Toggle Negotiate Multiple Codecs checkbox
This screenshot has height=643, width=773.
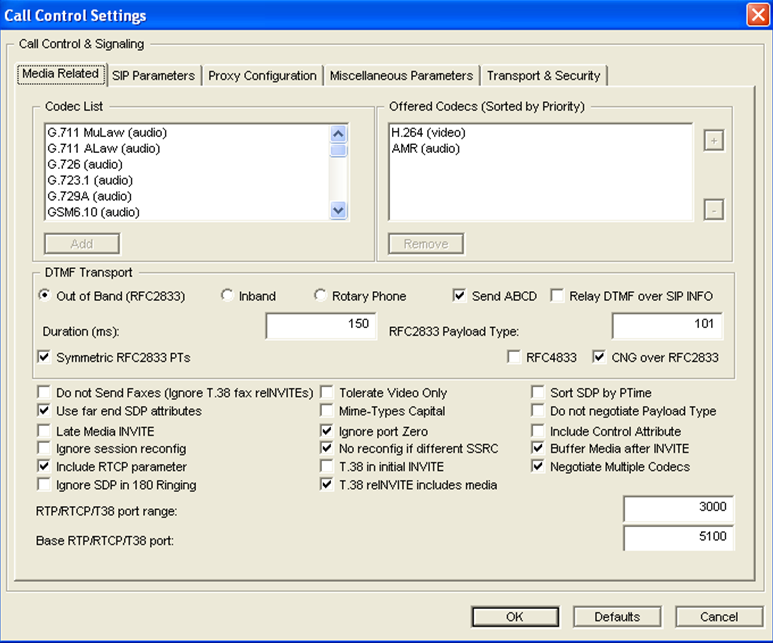540,467
